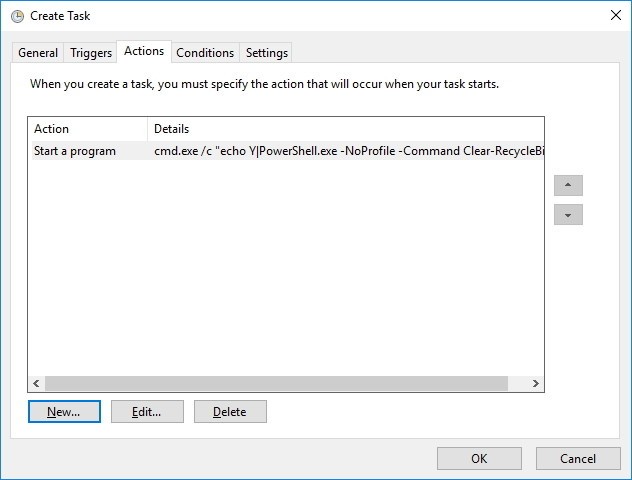Click the clock icon in the title bar

click(17, 16)
